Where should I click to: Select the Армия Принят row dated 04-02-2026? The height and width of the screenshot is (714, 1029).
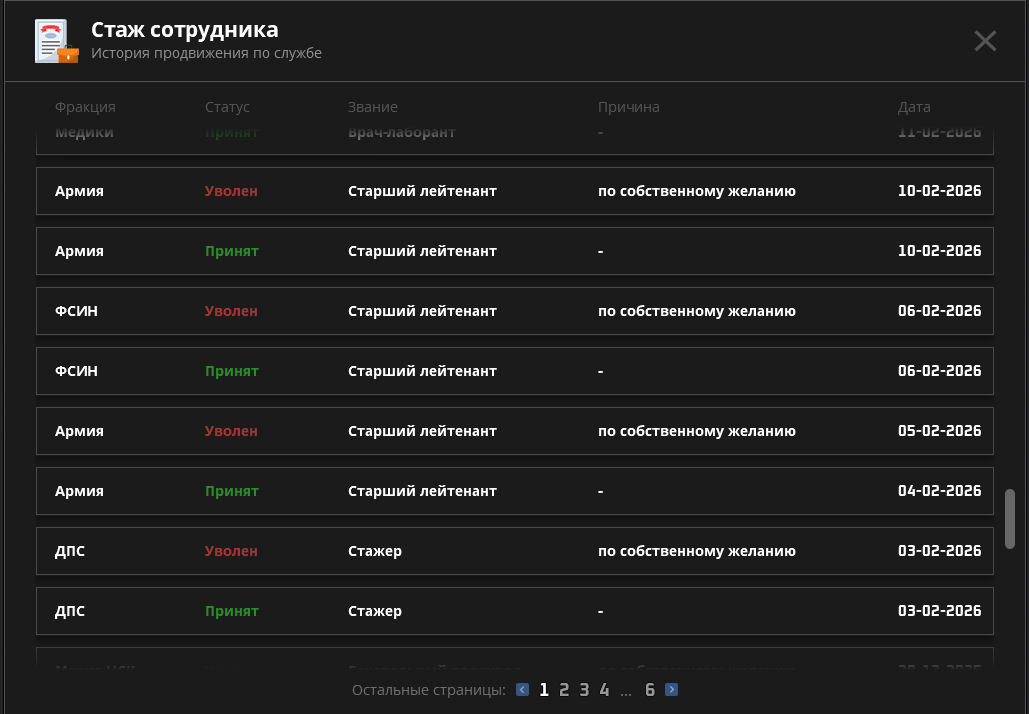pos(514,491)
